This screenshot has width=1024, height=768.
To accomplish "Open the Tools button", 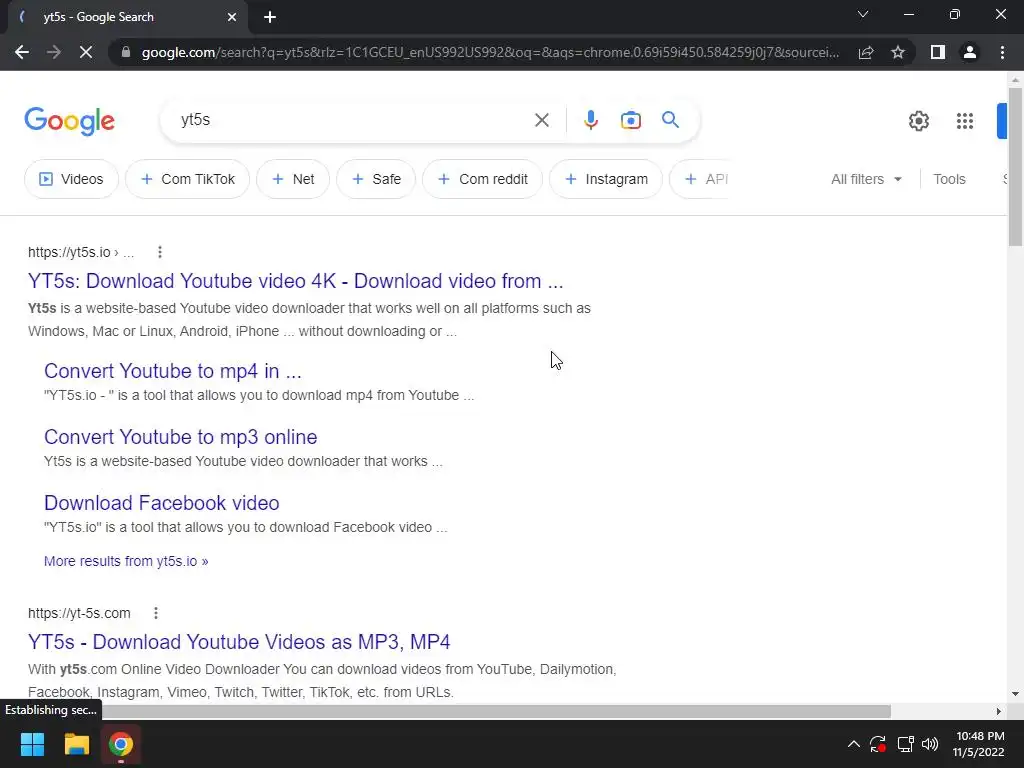I will [949, 179].
